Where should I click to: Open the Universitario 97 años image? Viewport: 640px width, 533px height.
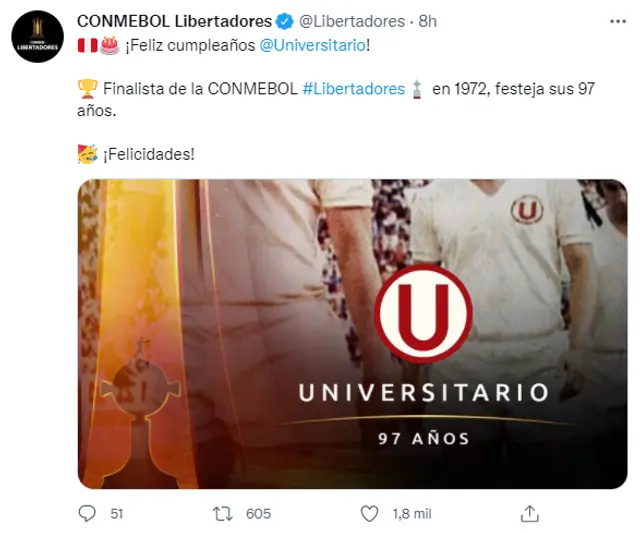[352, 334]
